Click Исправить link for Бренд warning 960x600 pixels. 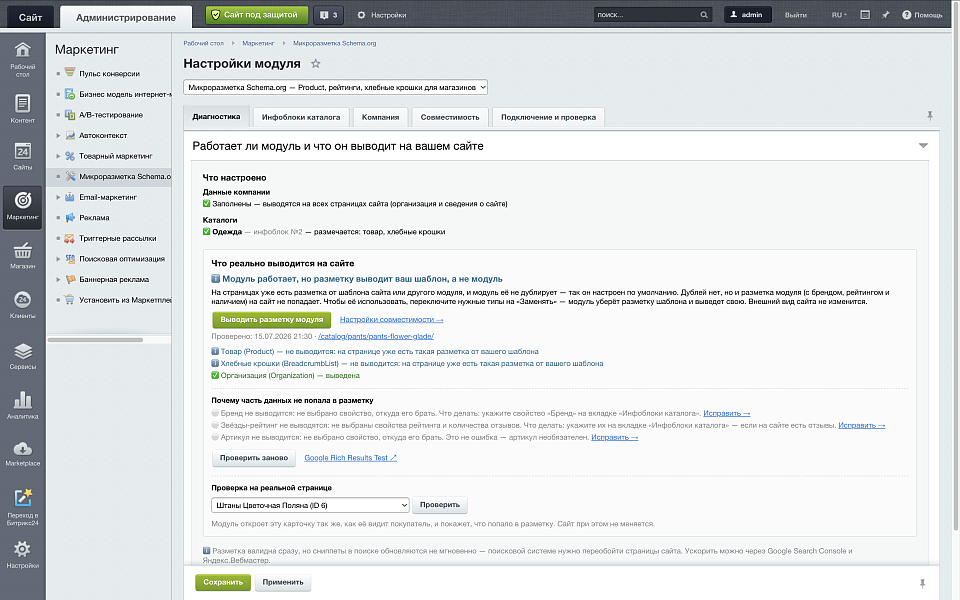(727, 413)
